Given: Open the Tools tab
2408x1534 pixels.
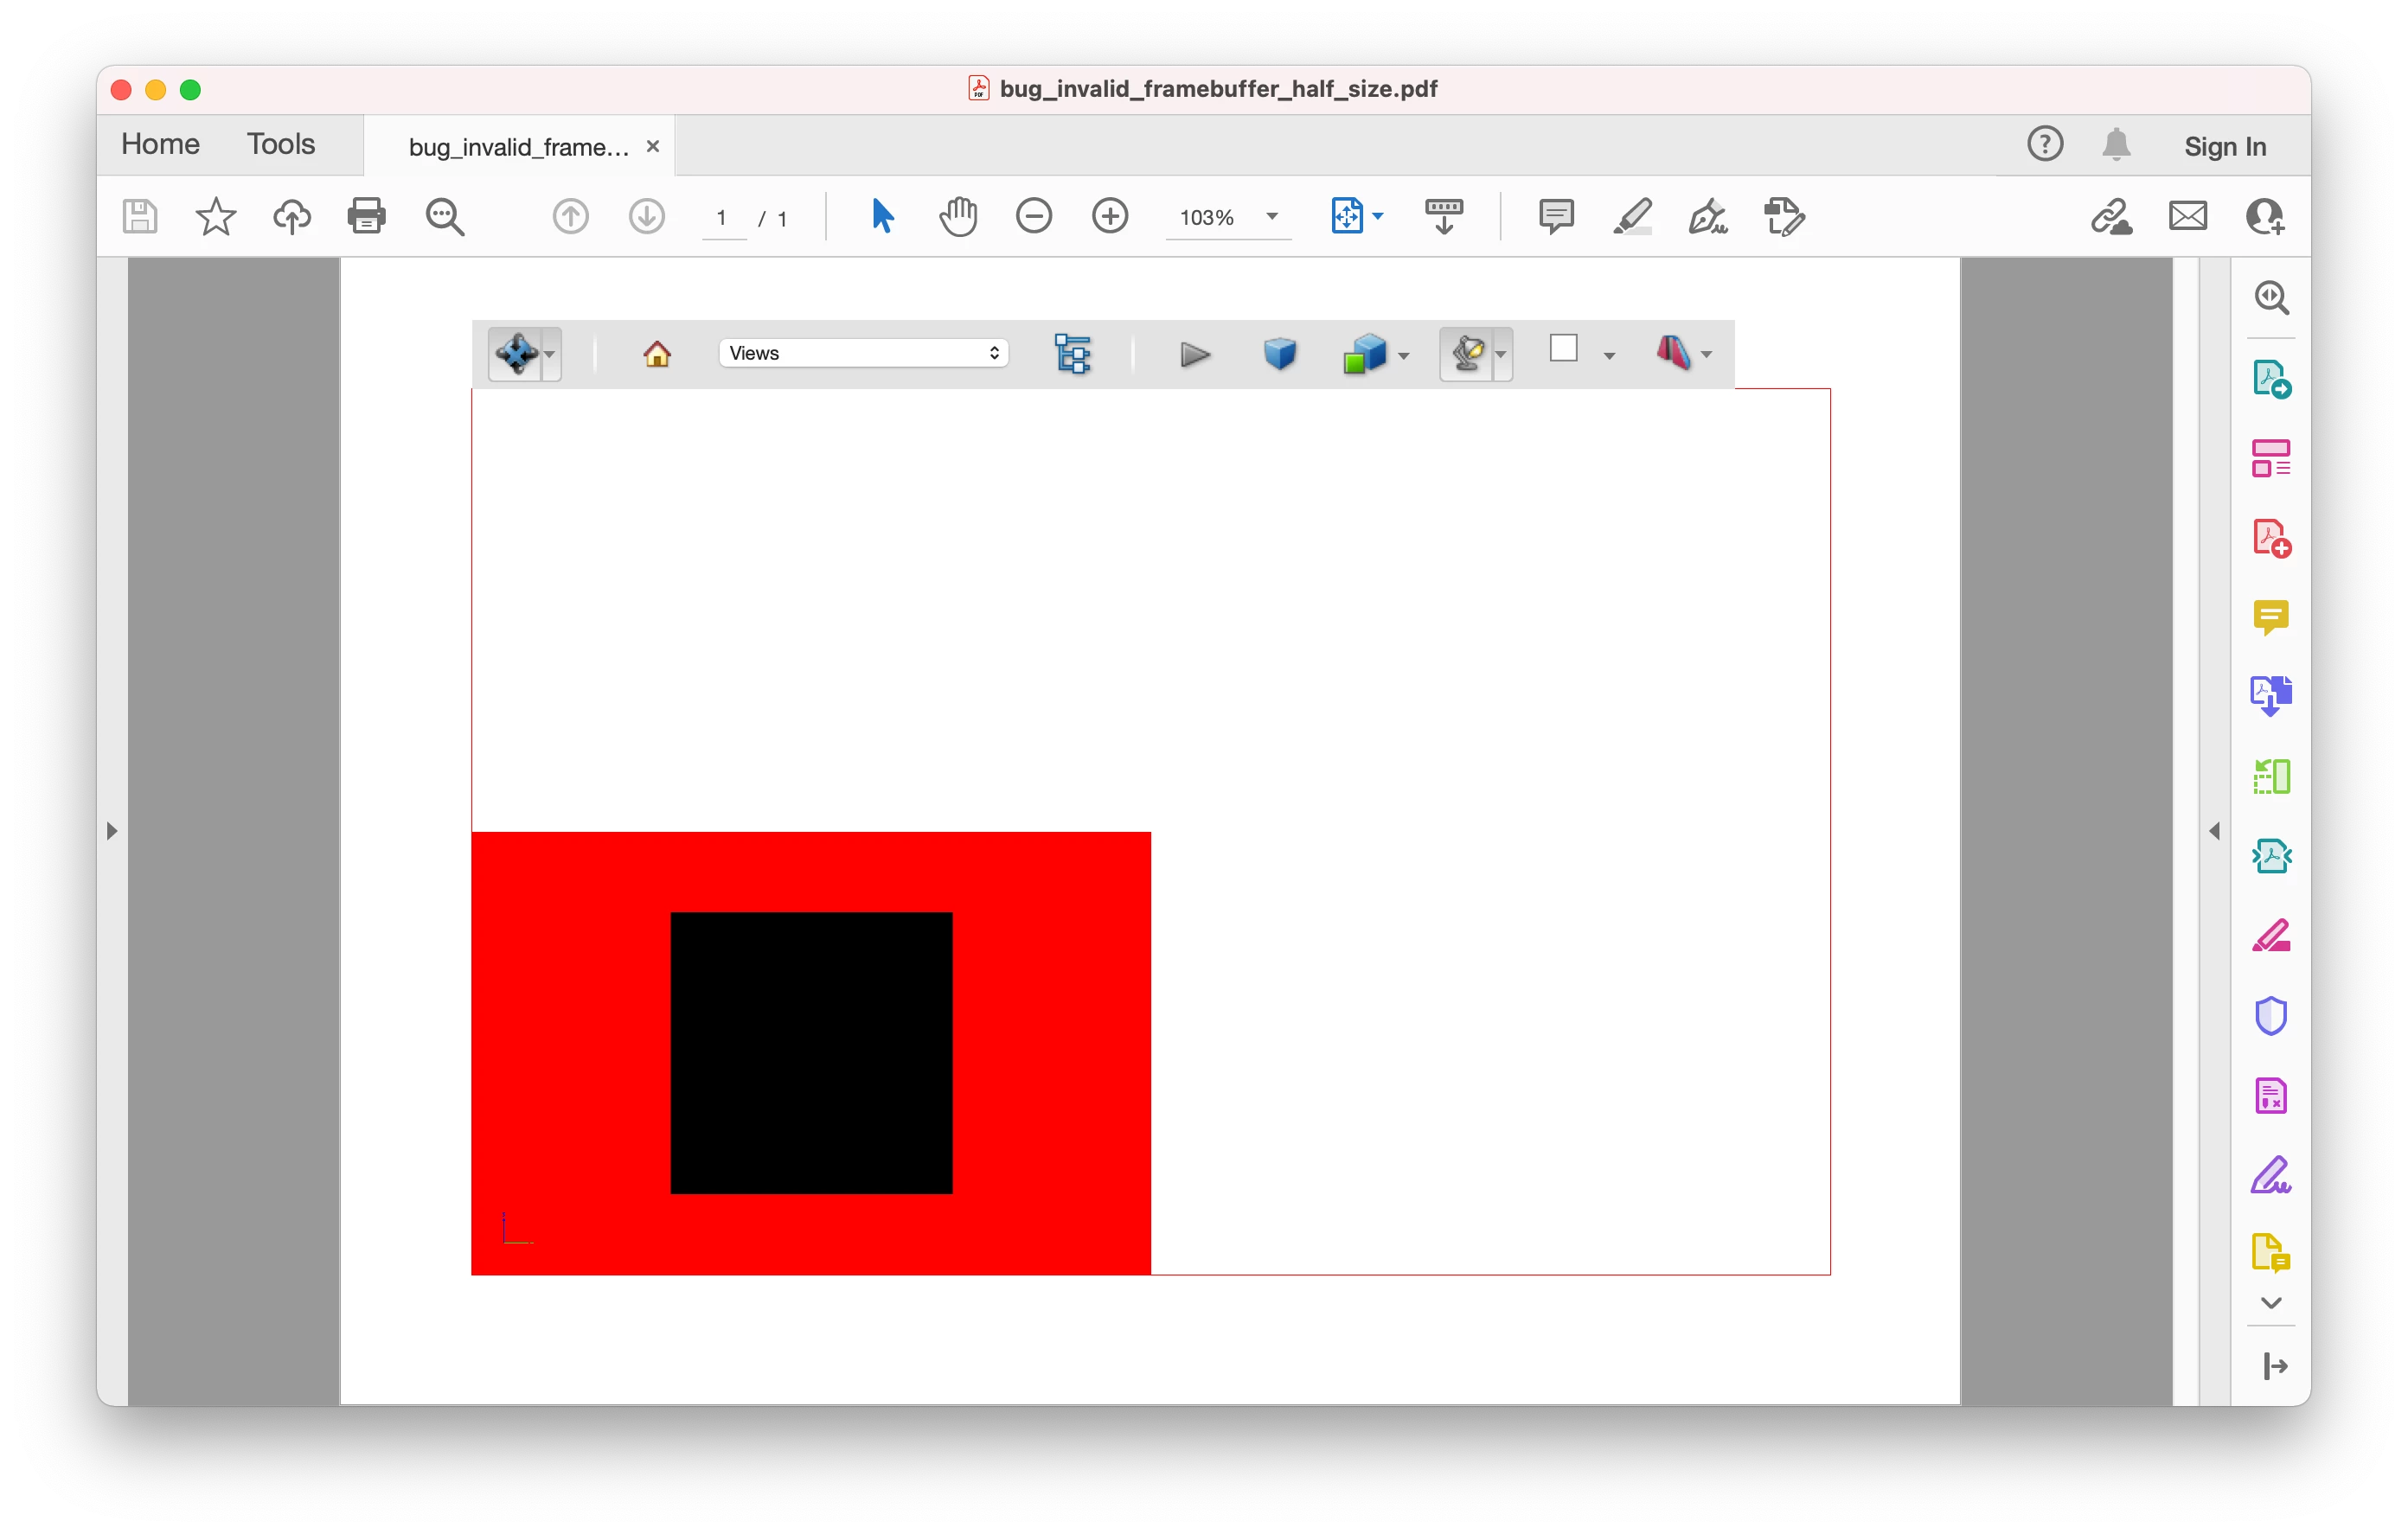Looking at the screenshot, I should [281, 144].
